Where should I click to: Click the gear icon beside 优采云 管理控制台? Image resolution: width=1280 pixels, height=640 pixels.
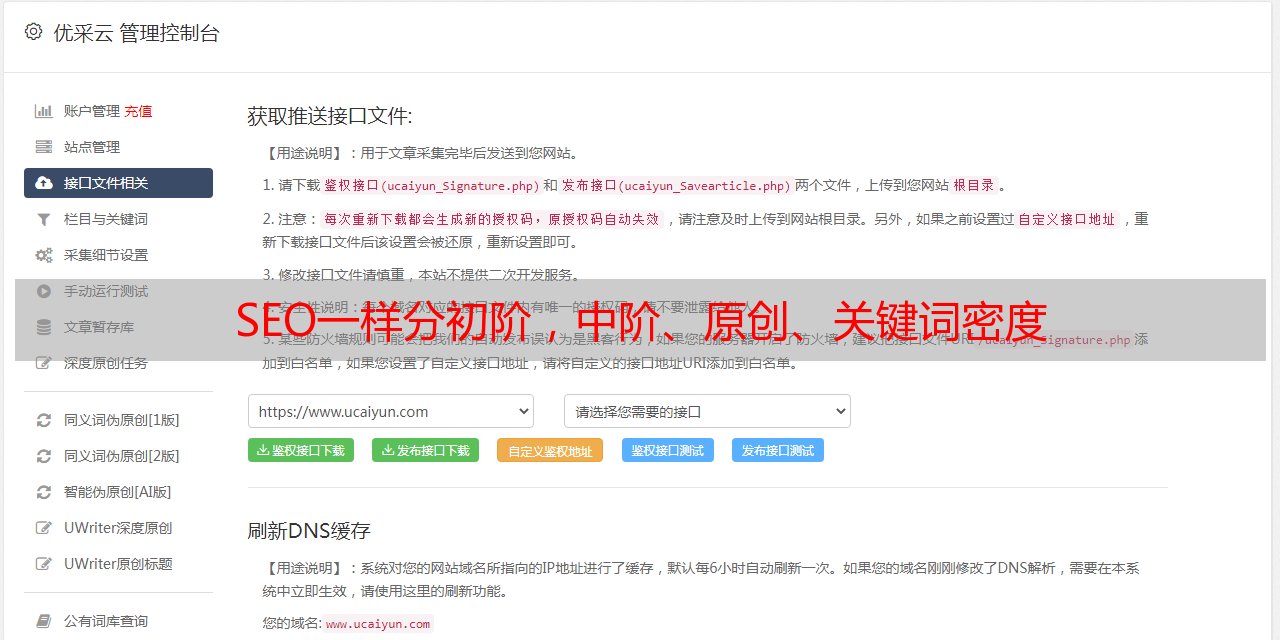click(x=34, y=32)
